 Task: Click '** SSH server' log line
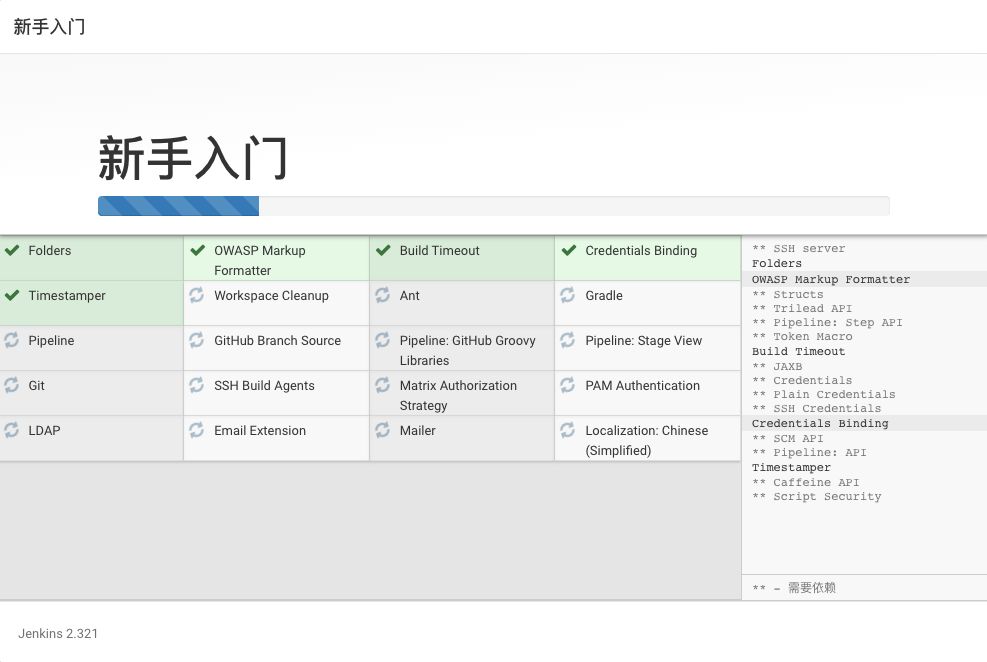coord(799,249)
